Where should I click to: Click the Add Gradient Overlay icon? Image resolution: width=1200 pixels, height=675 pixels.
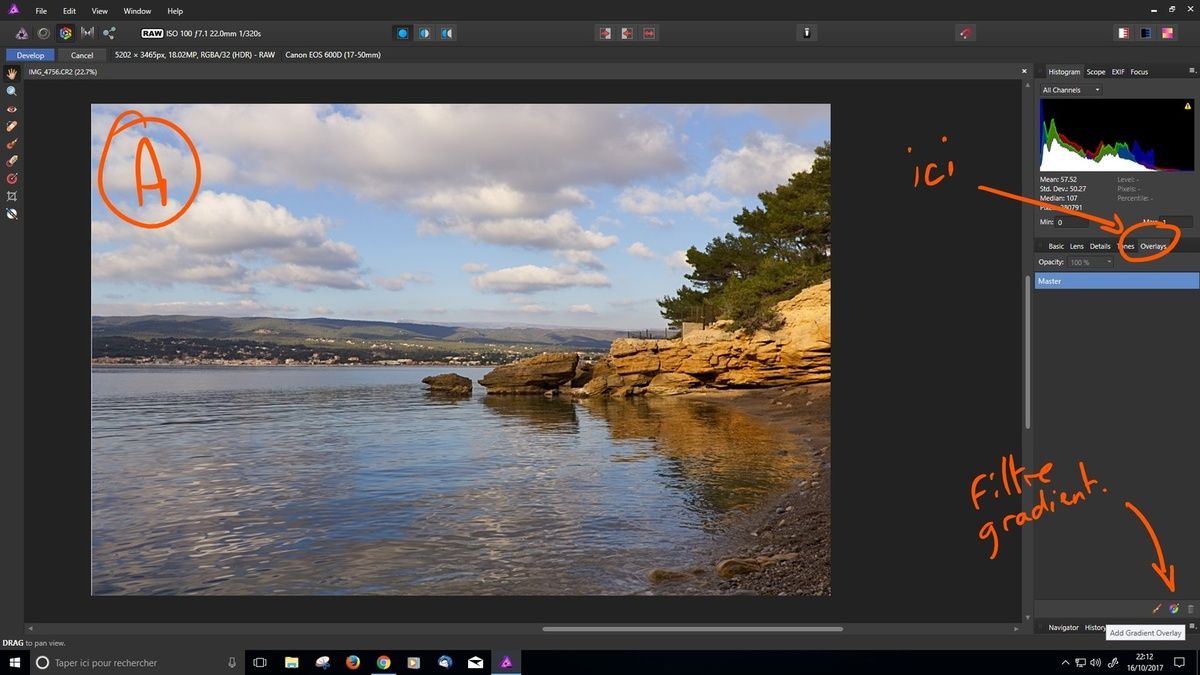tap(1172, 608)
